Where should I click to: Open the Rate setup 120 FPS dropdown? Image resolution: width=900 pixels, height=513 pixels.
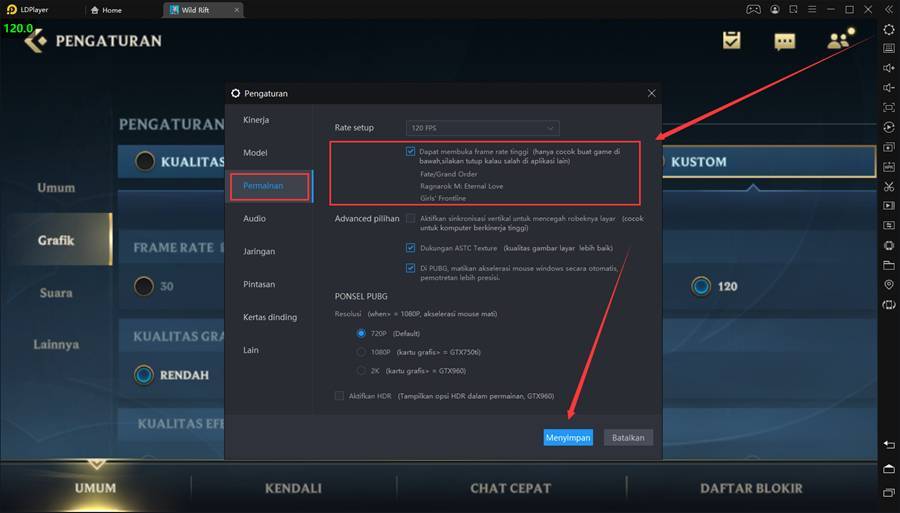pos(482,128)
